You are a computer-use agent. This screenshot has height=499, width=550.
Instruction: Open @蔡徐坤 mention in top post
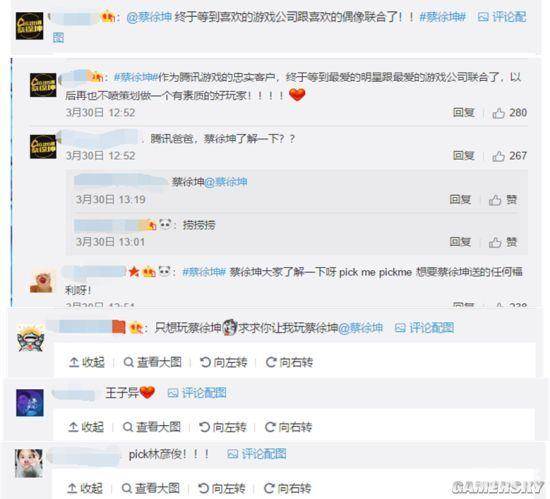point(149,17)
